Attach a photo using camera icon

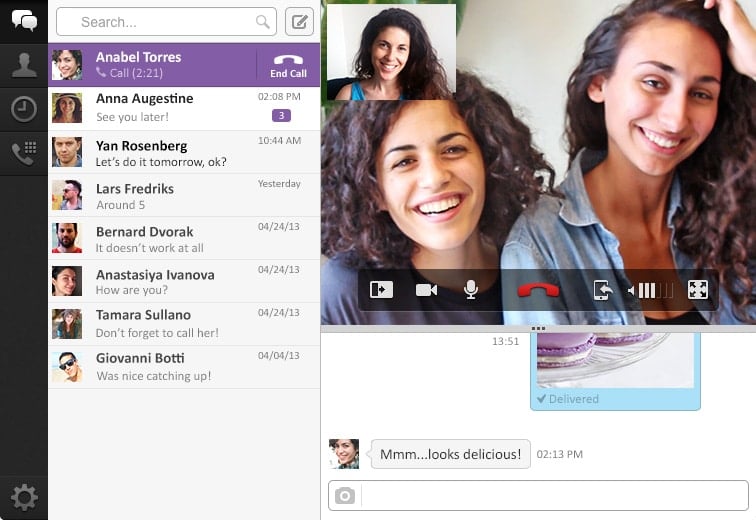(345, 496)
